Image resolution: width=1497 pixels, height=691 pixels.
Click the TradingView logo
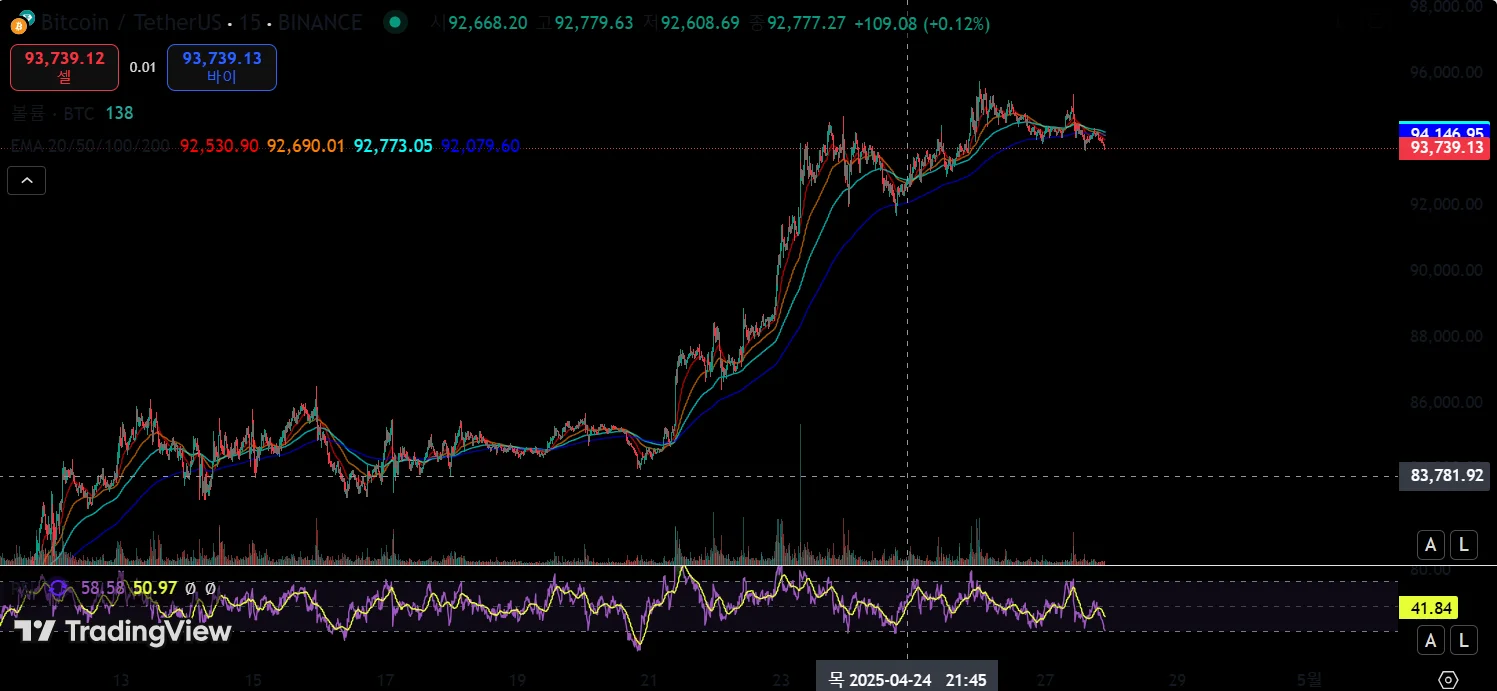[122, 631]
